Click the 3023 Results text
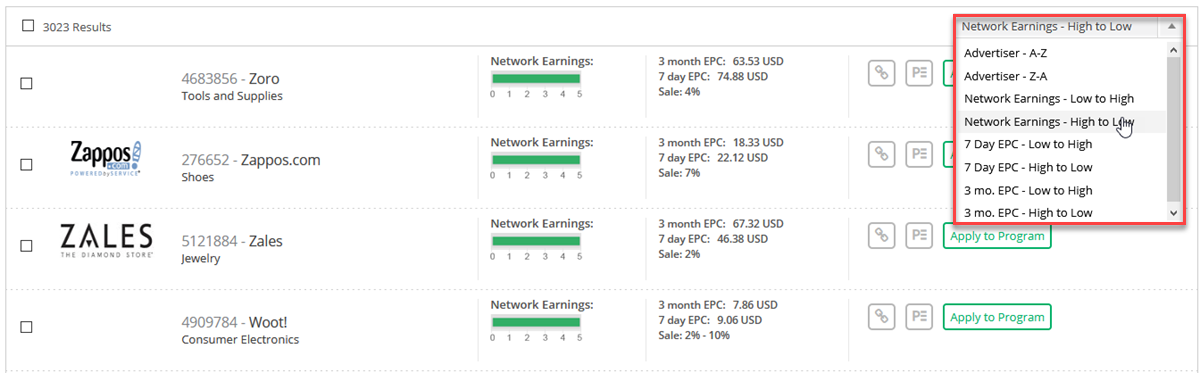This screenshot has width=1200, height=373. click(x=77, y=27)
